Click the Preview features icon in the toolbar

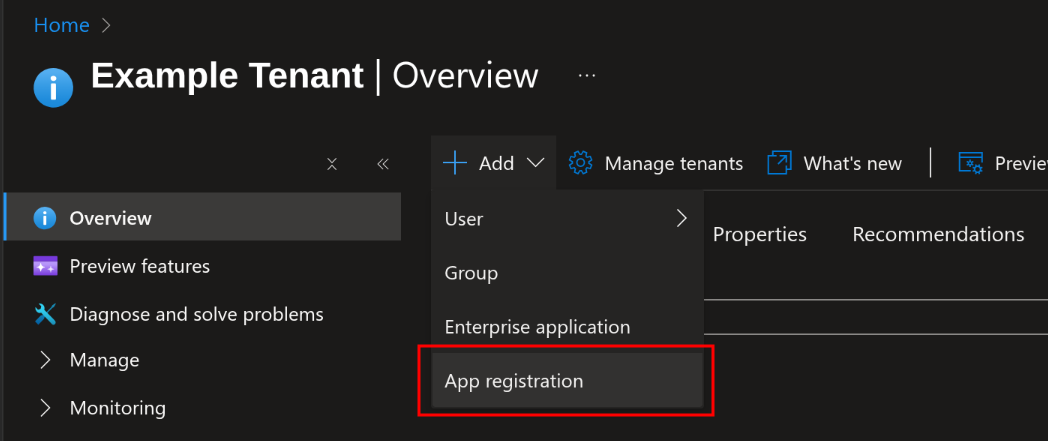[x=970, y=163]
